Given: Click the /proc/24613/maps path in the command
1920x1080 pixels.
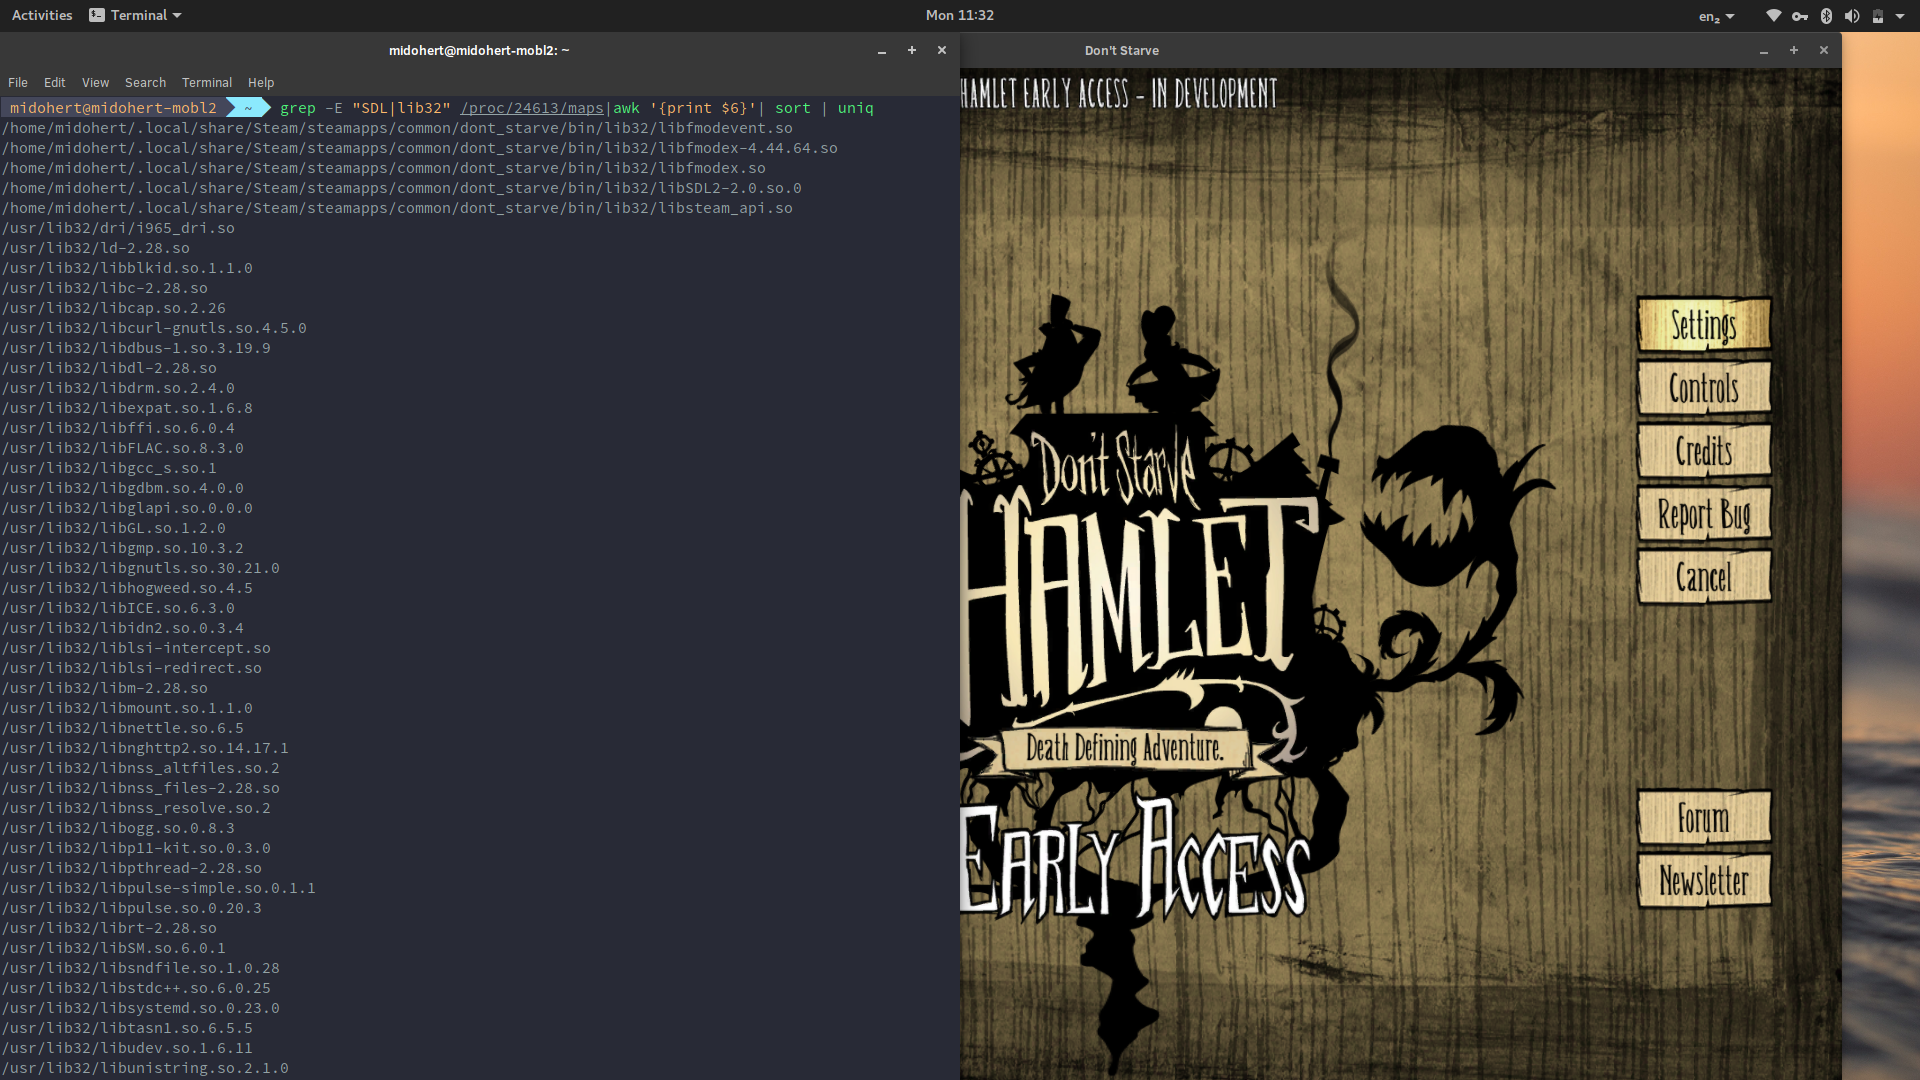Looking at the screenshot, I should tap(532, 108).
